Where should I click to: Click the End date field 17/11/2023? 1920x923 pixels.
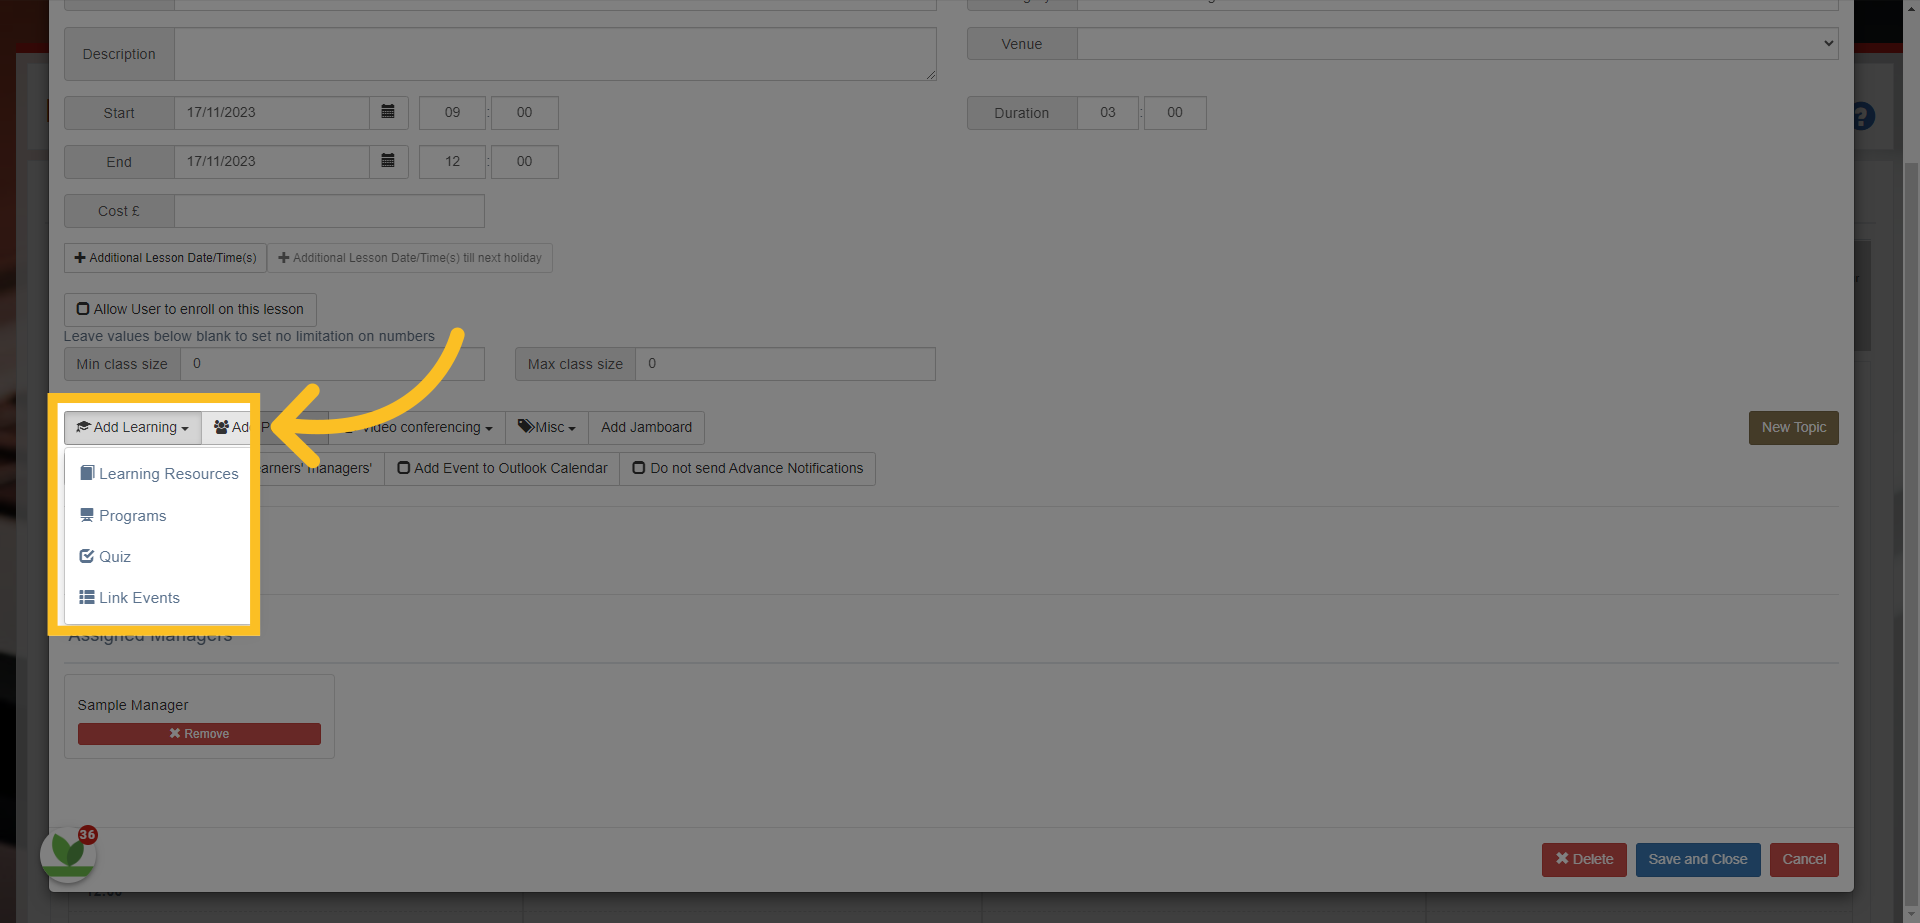272,161
